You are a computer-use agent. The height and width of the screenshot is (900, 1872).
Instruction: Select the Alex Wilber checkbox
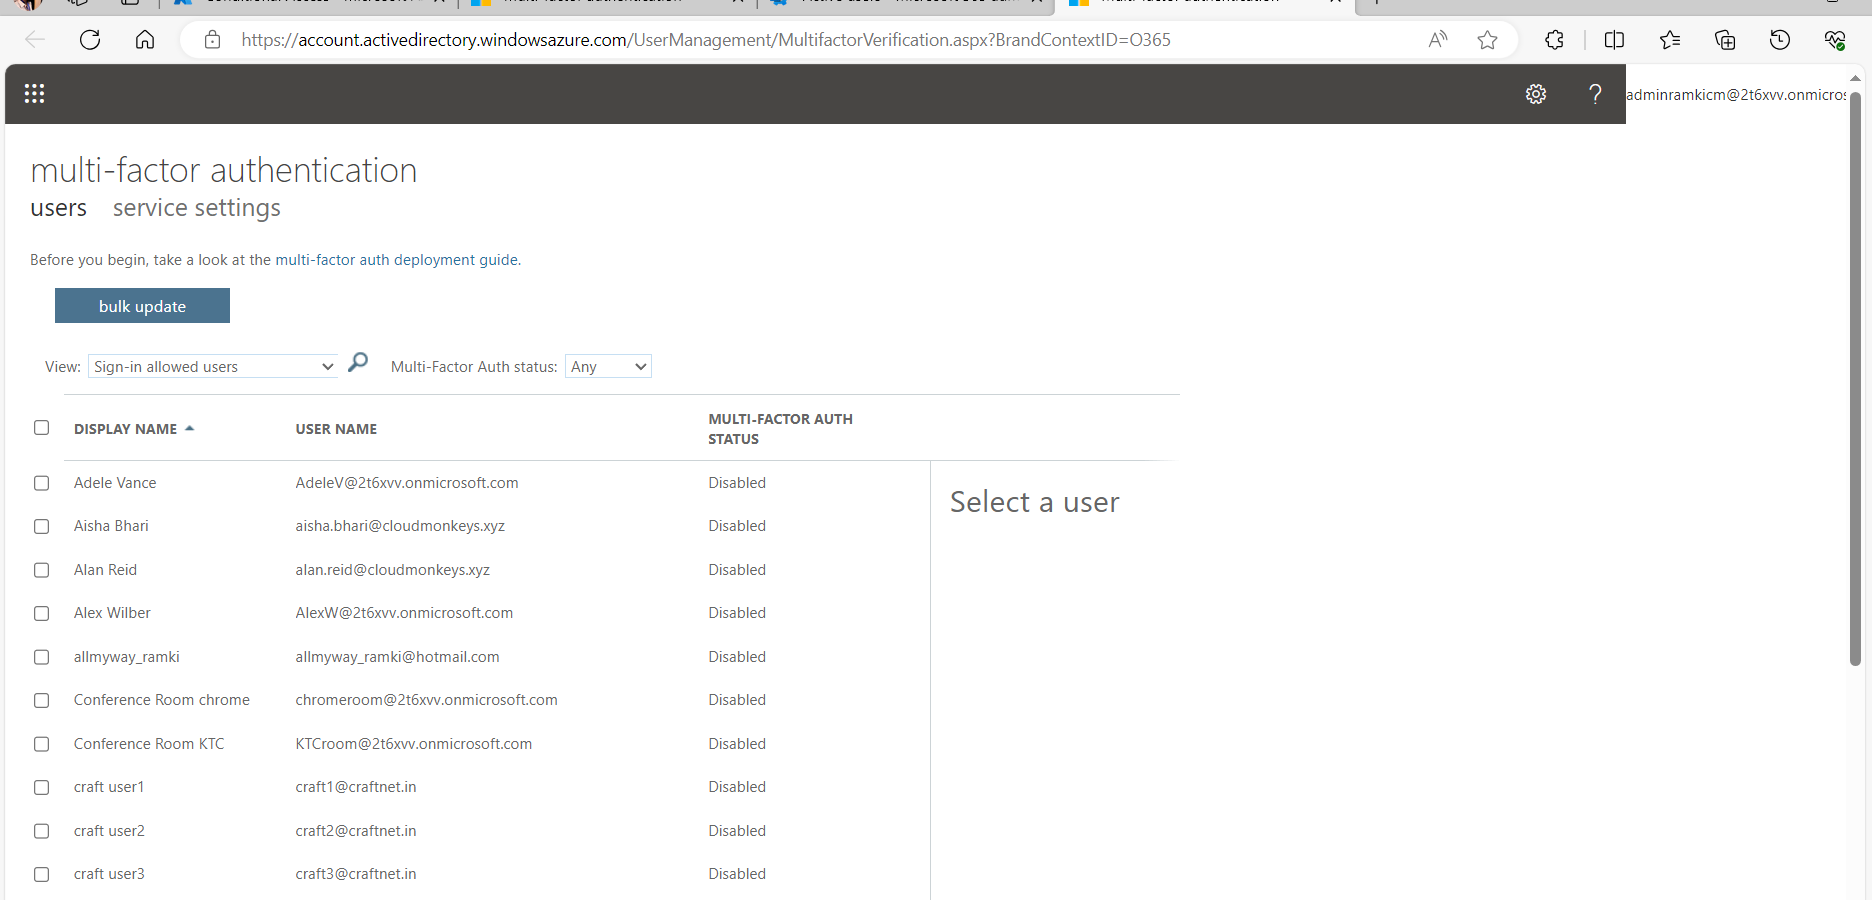pos(41,613)
